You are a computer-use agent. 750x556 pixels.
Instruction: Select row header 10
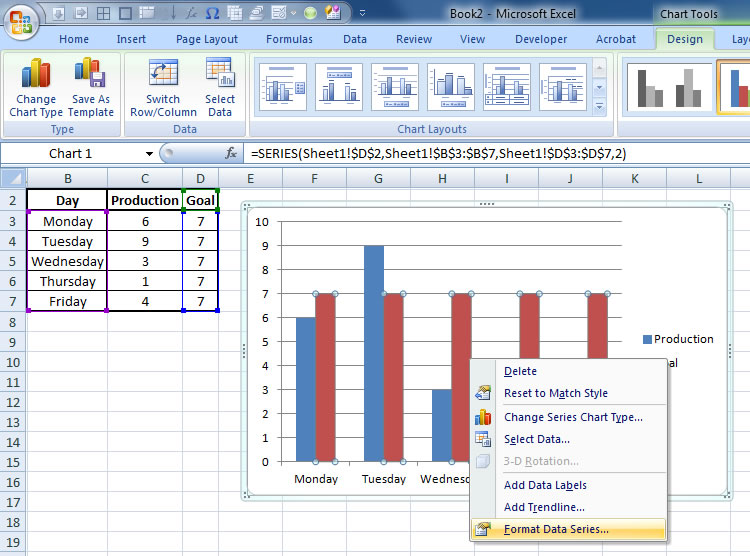click(13, 362)
